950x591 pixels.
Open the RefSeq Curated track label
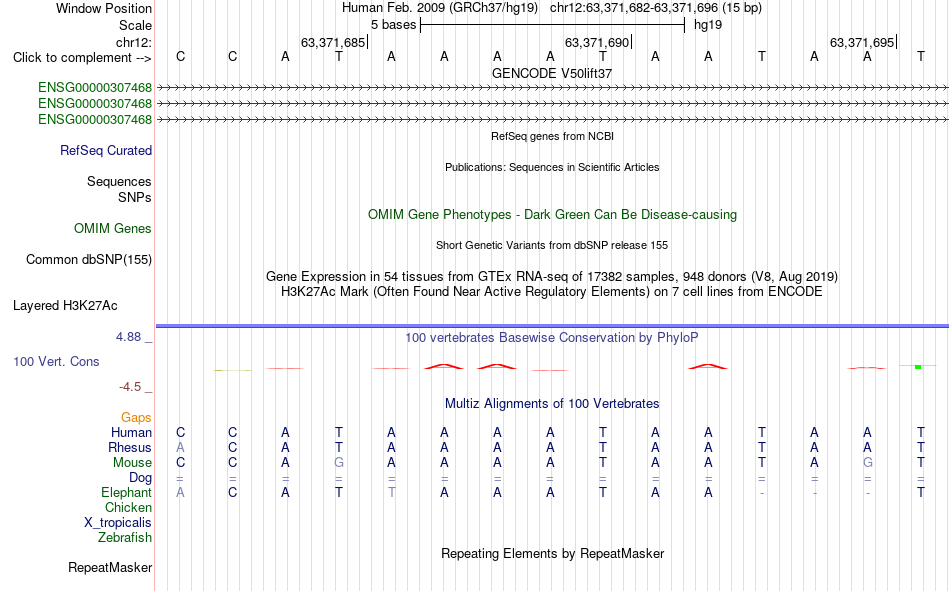click(x=106, y=150)
